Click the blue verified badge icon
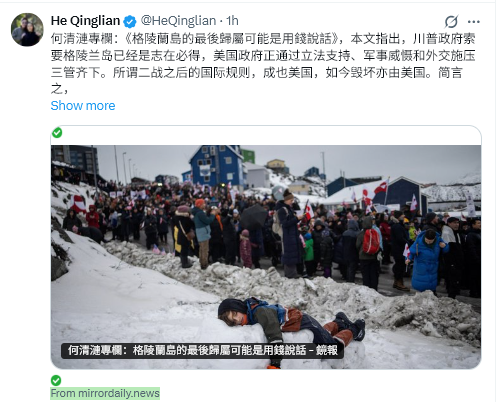498x402 pixels. pos(130,22)
